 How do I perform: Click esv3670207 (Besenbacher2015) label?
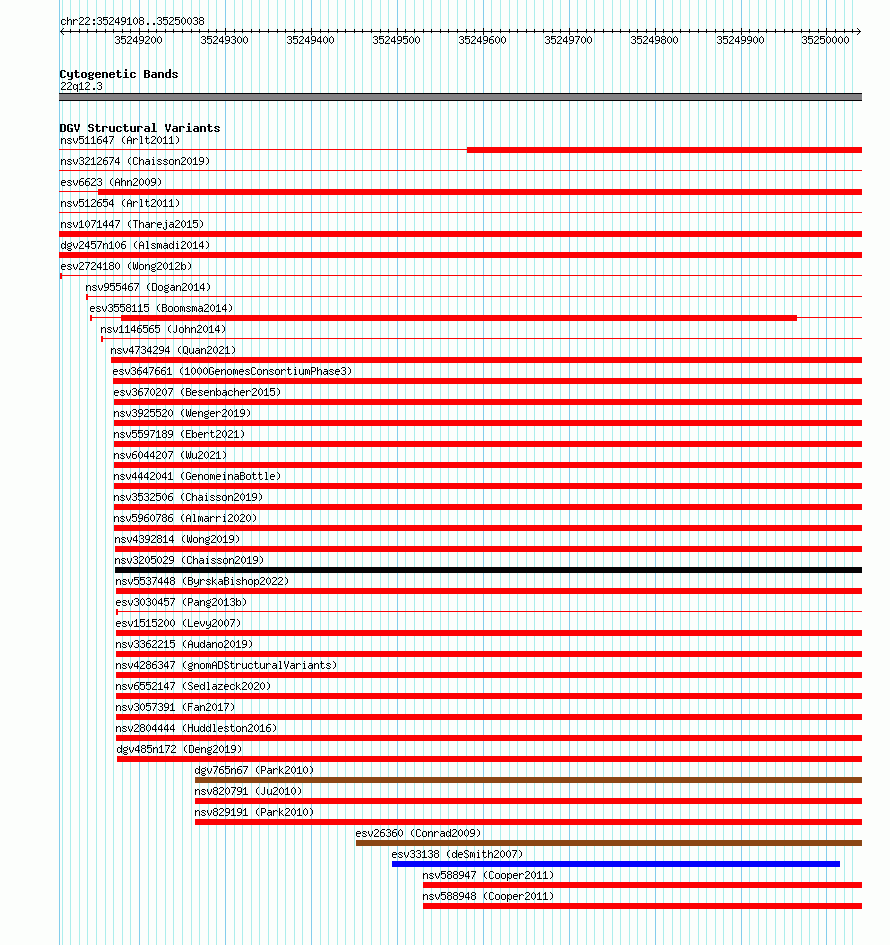(x=197, y=392)
